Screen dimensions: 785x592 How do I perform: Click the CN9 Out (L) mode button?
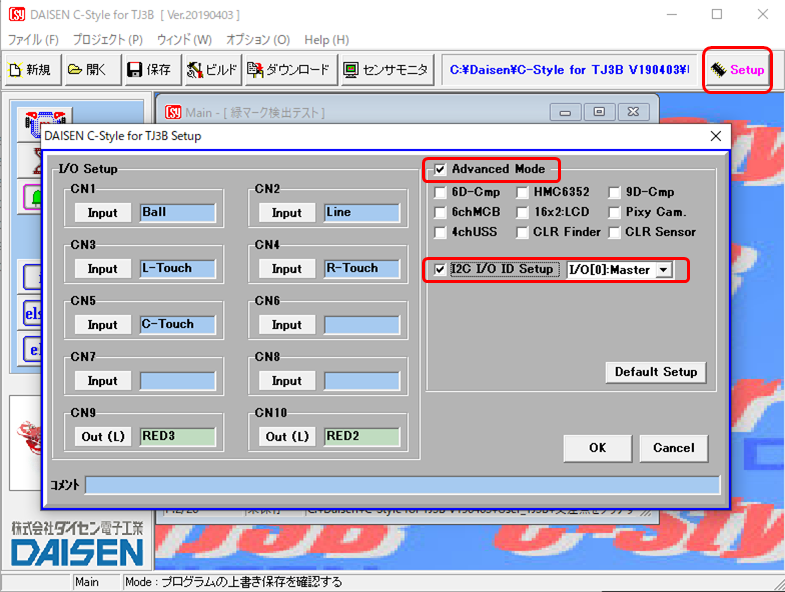click(103, 437)
